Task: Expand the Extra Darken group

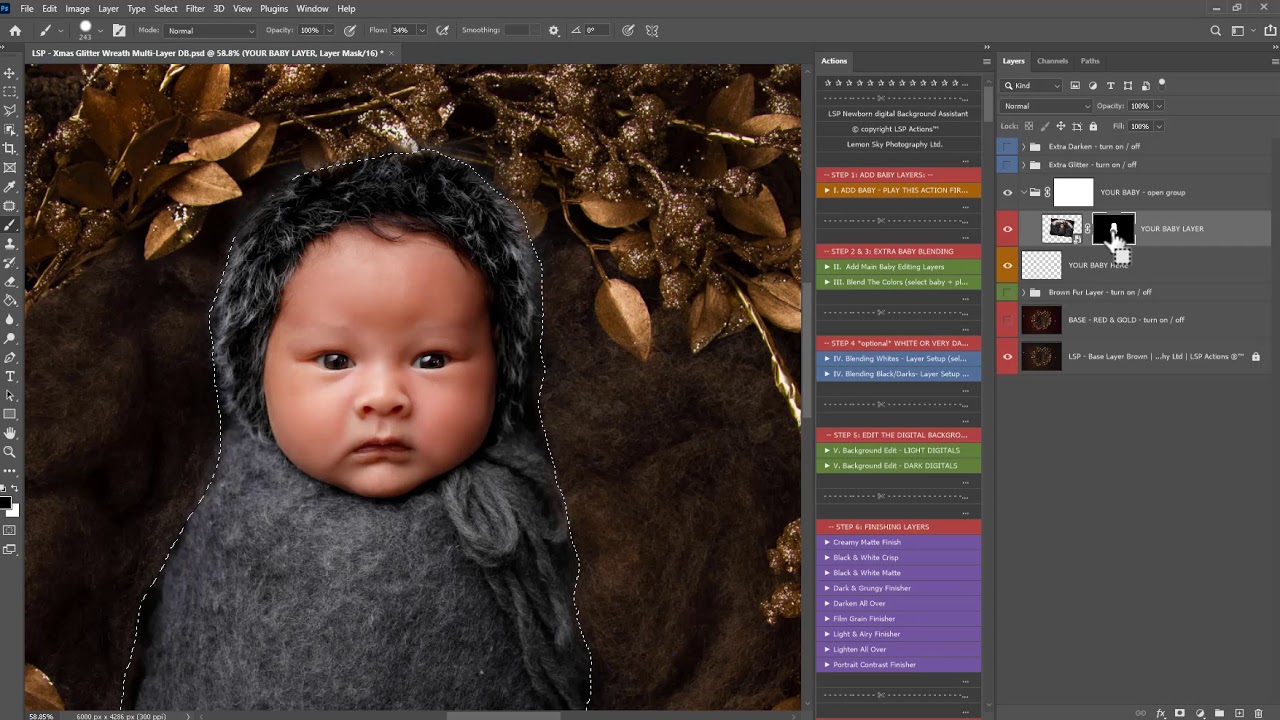Action: [1023, 146]
